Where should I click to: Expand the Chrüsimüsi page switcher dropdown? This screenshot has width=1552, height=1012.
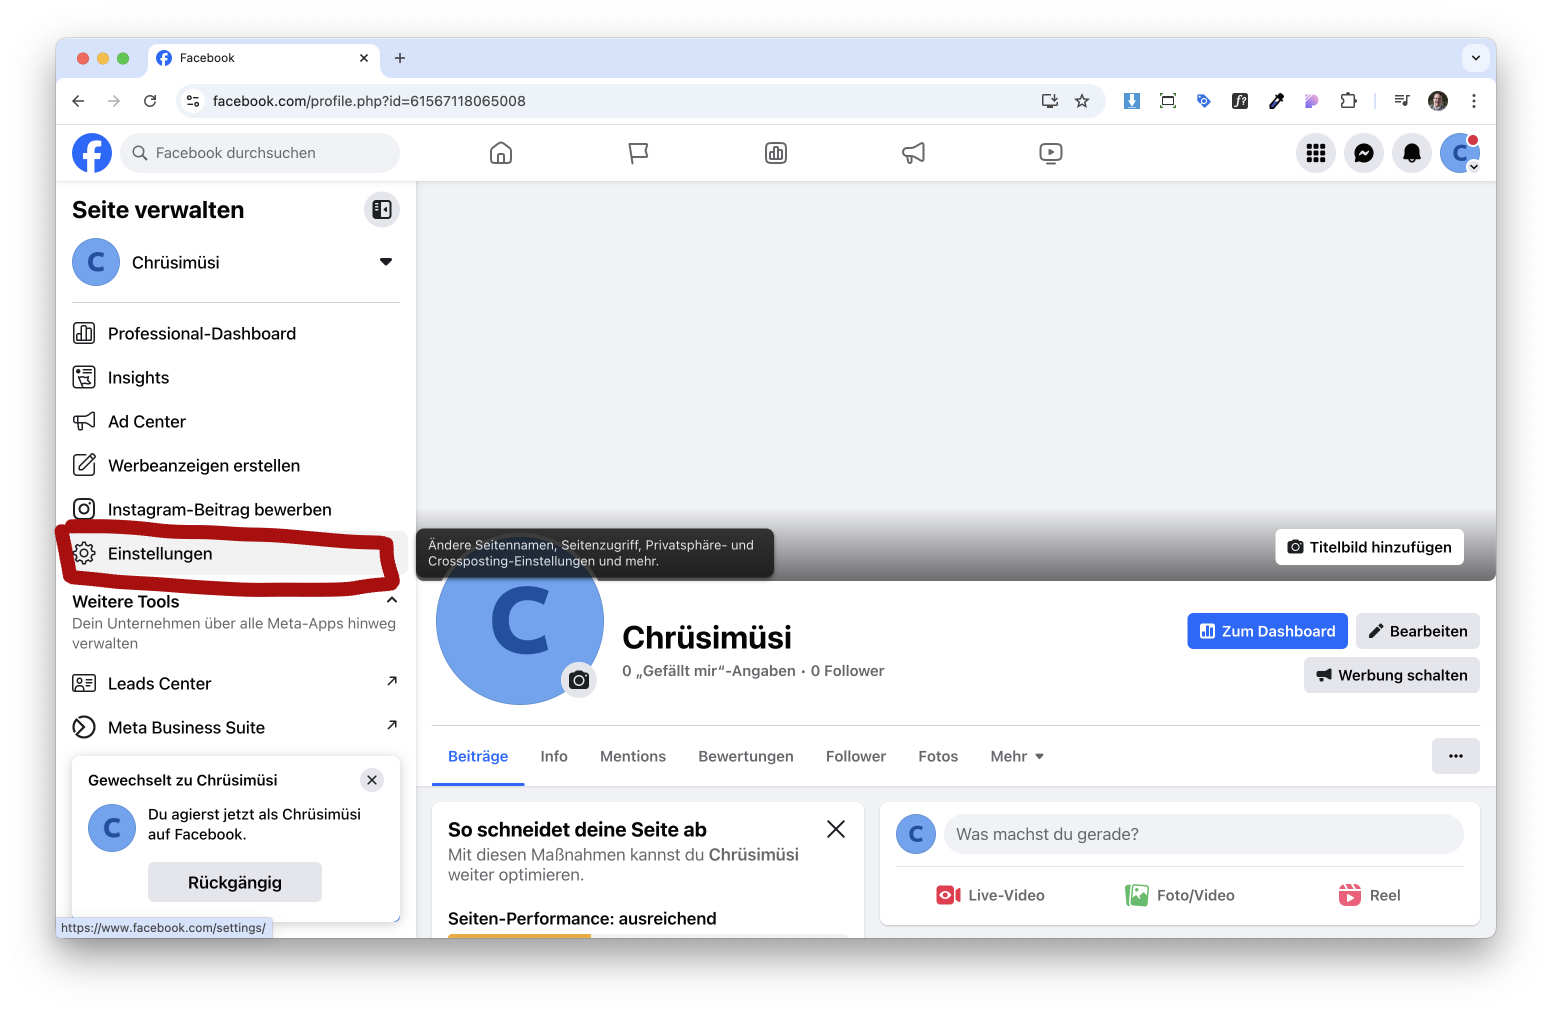pyautogui.click(x=385, y=262)
